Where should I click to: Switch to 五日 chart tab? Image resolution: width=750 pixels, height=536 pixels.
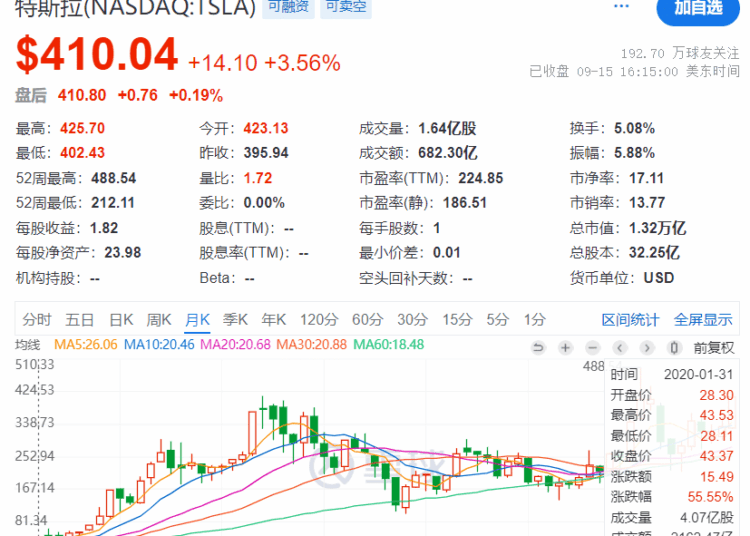point(79,319)
